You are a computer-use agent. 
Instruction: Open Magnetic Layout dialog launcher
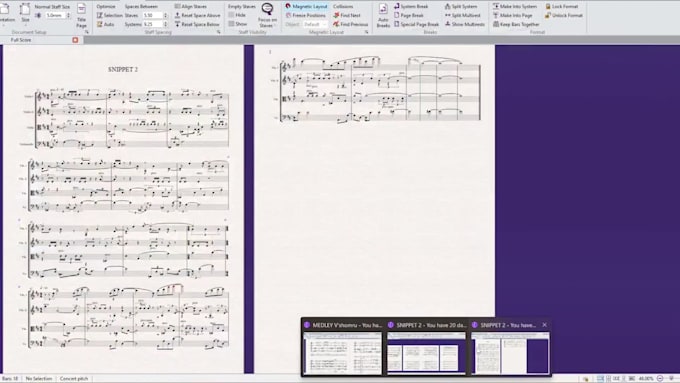[x=366, y=32]
